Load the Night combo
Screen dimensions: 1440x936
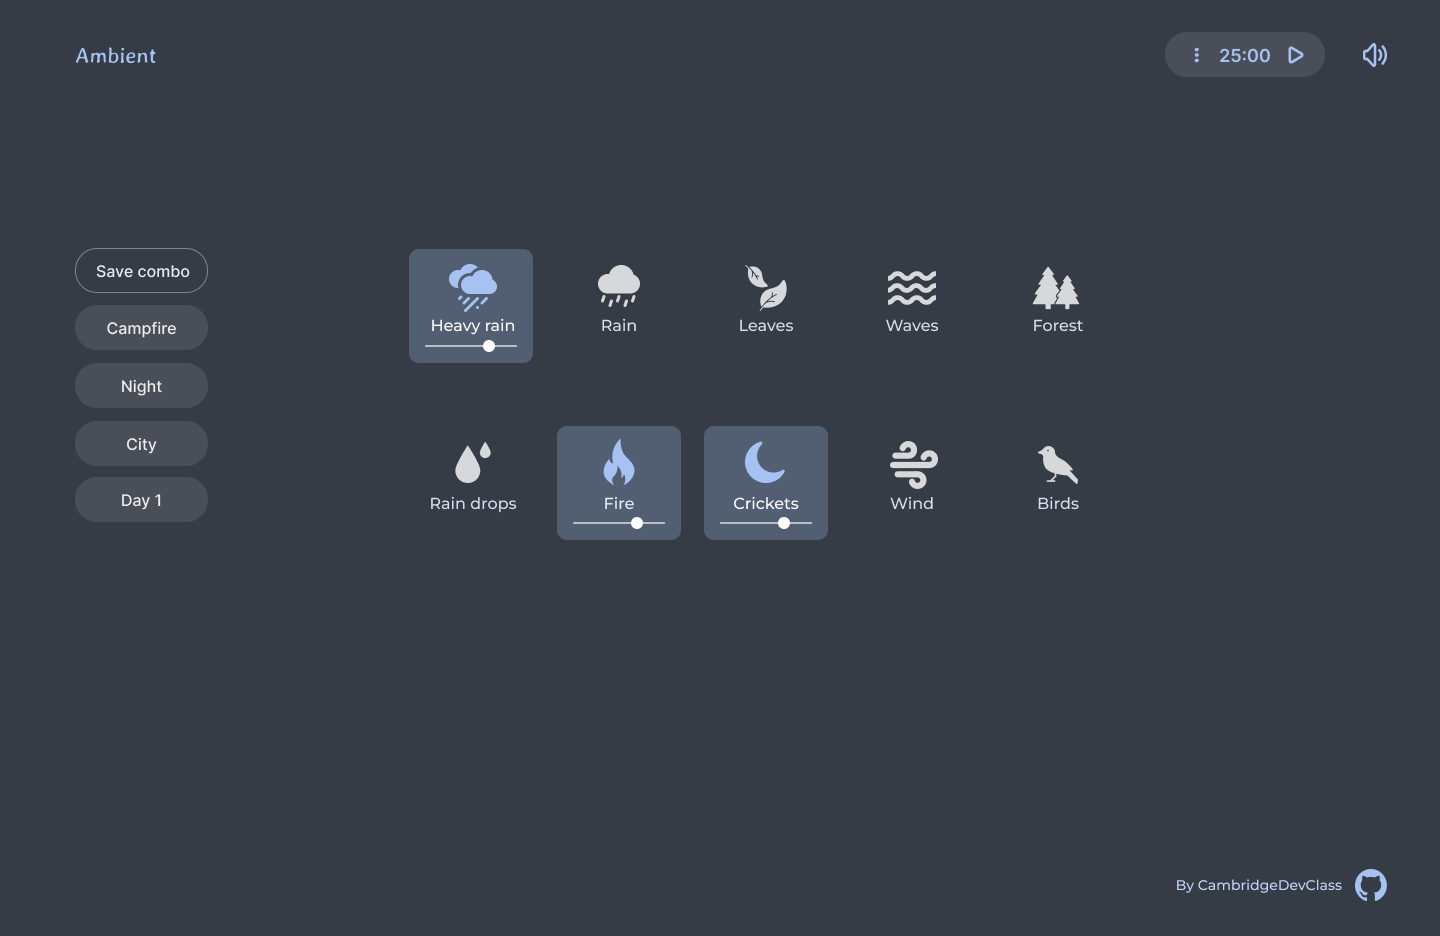[141, 386]
